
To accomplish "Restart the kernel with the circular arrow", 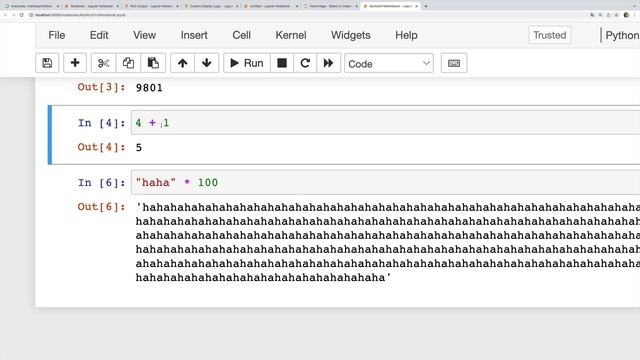I will (x=305, y=63).
